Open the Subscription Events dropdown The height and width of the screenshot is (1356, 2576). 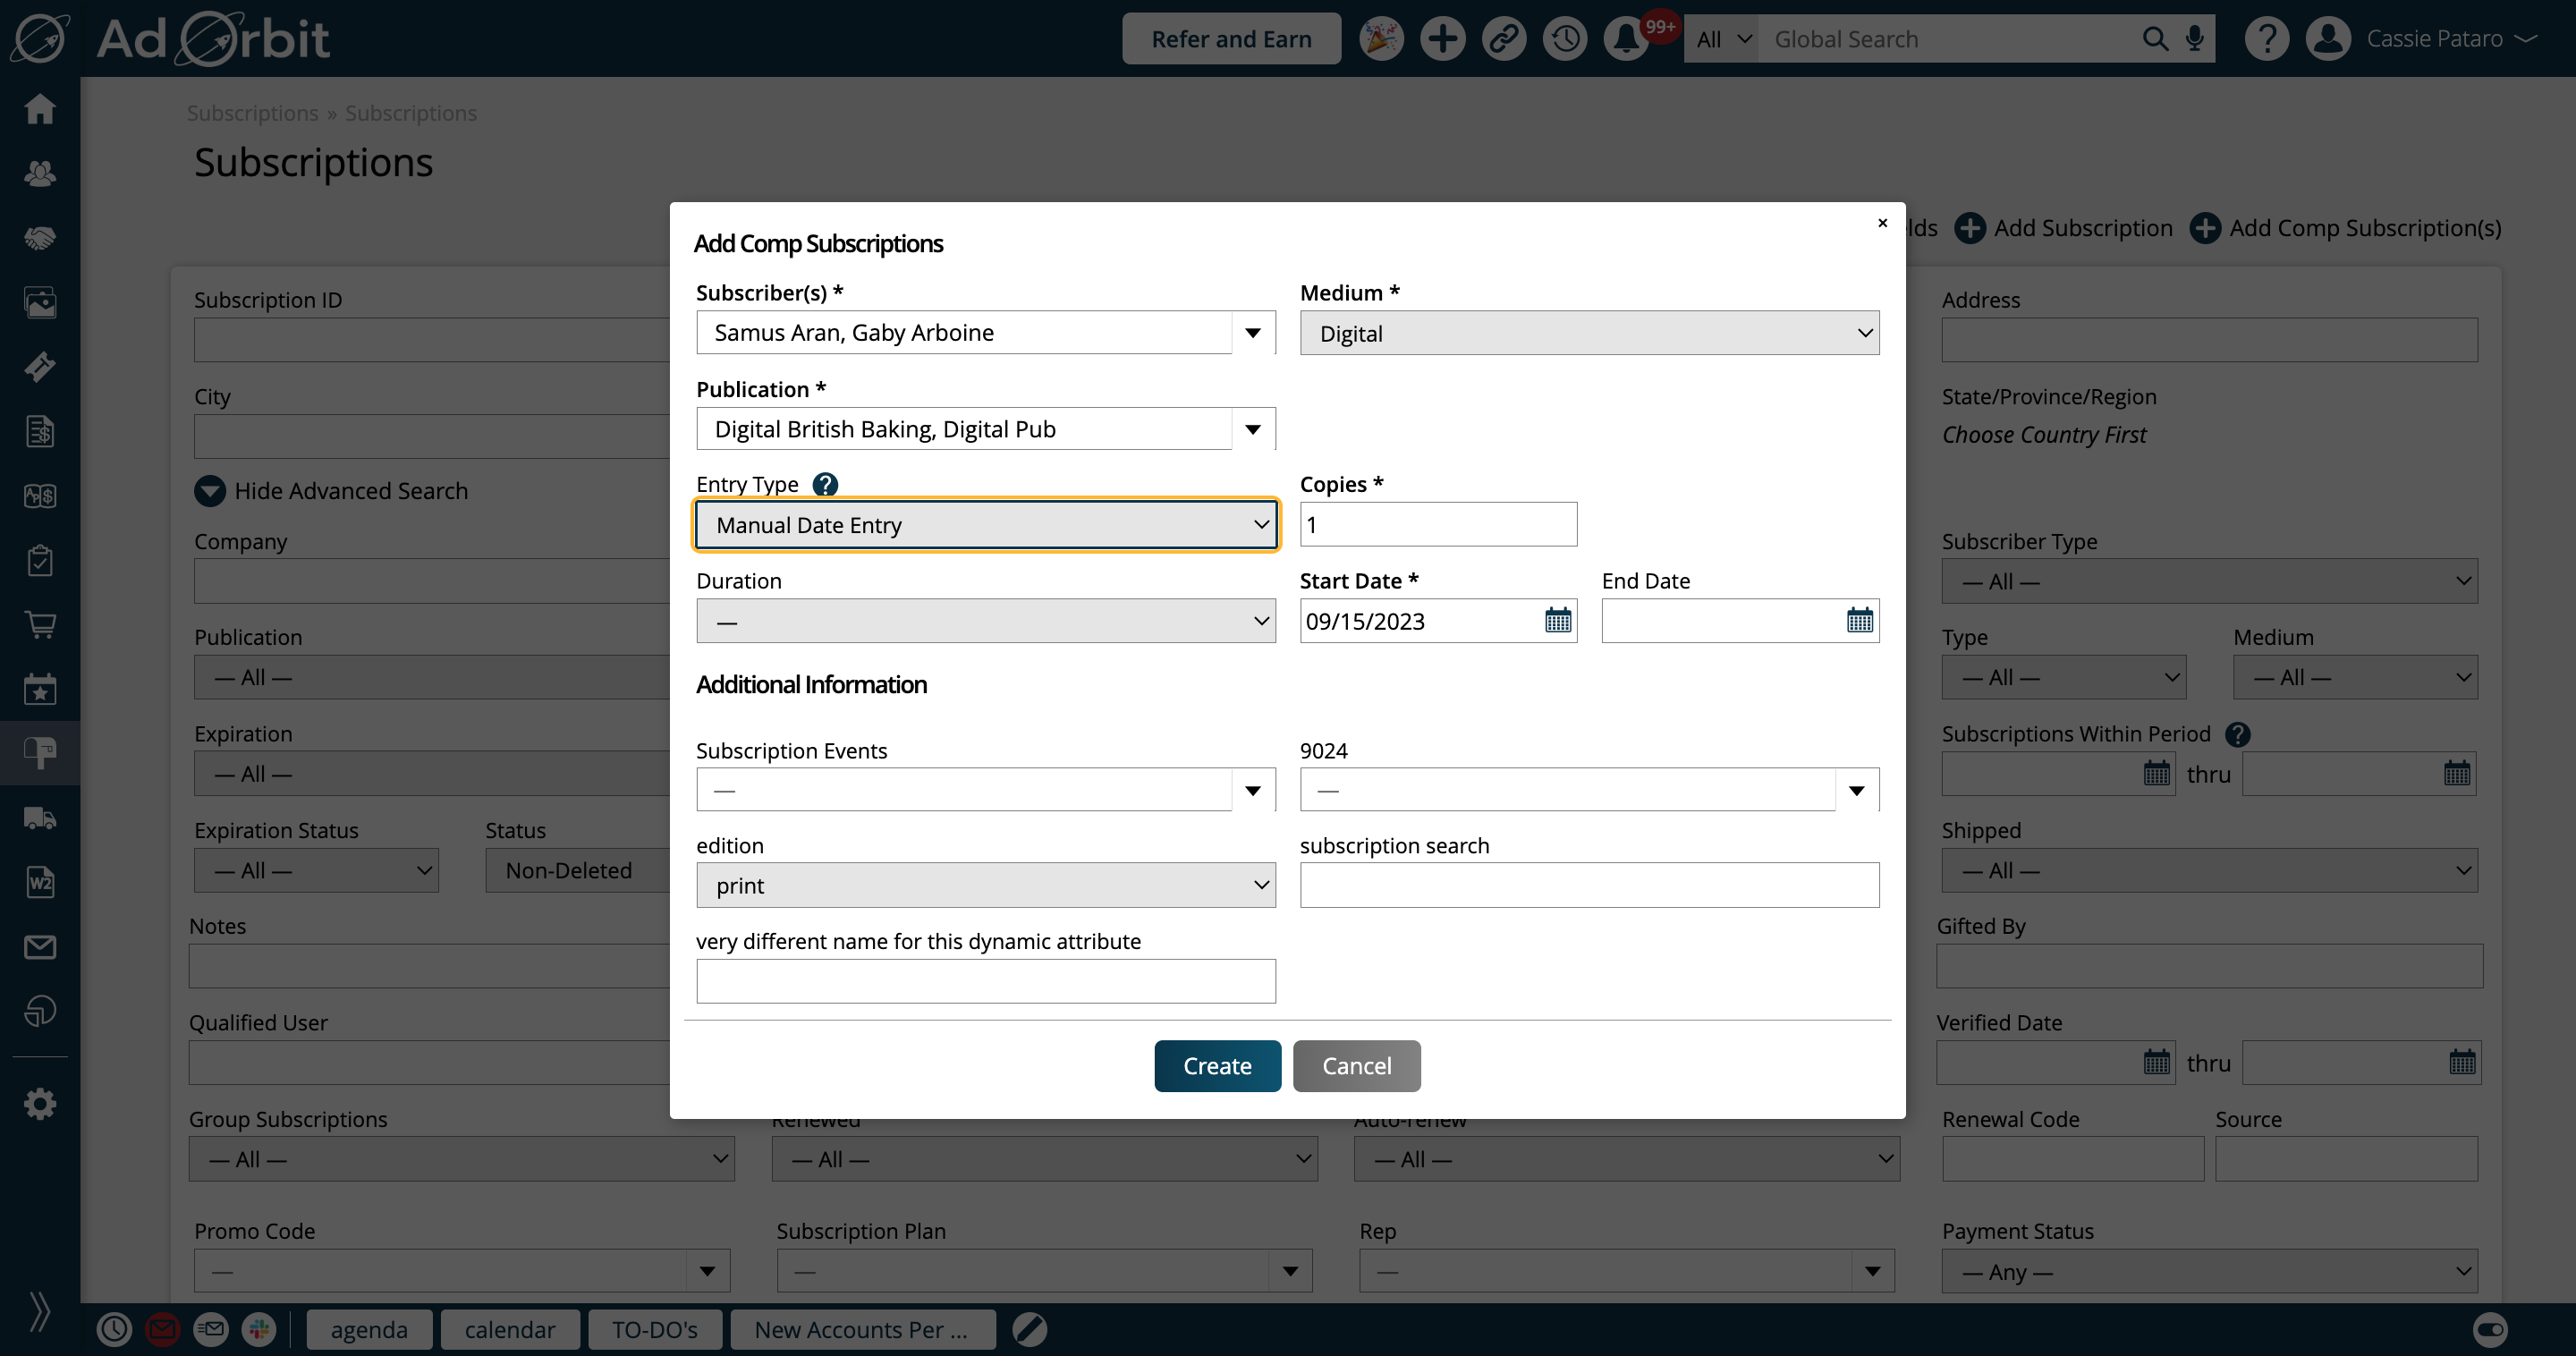(986, 790)
